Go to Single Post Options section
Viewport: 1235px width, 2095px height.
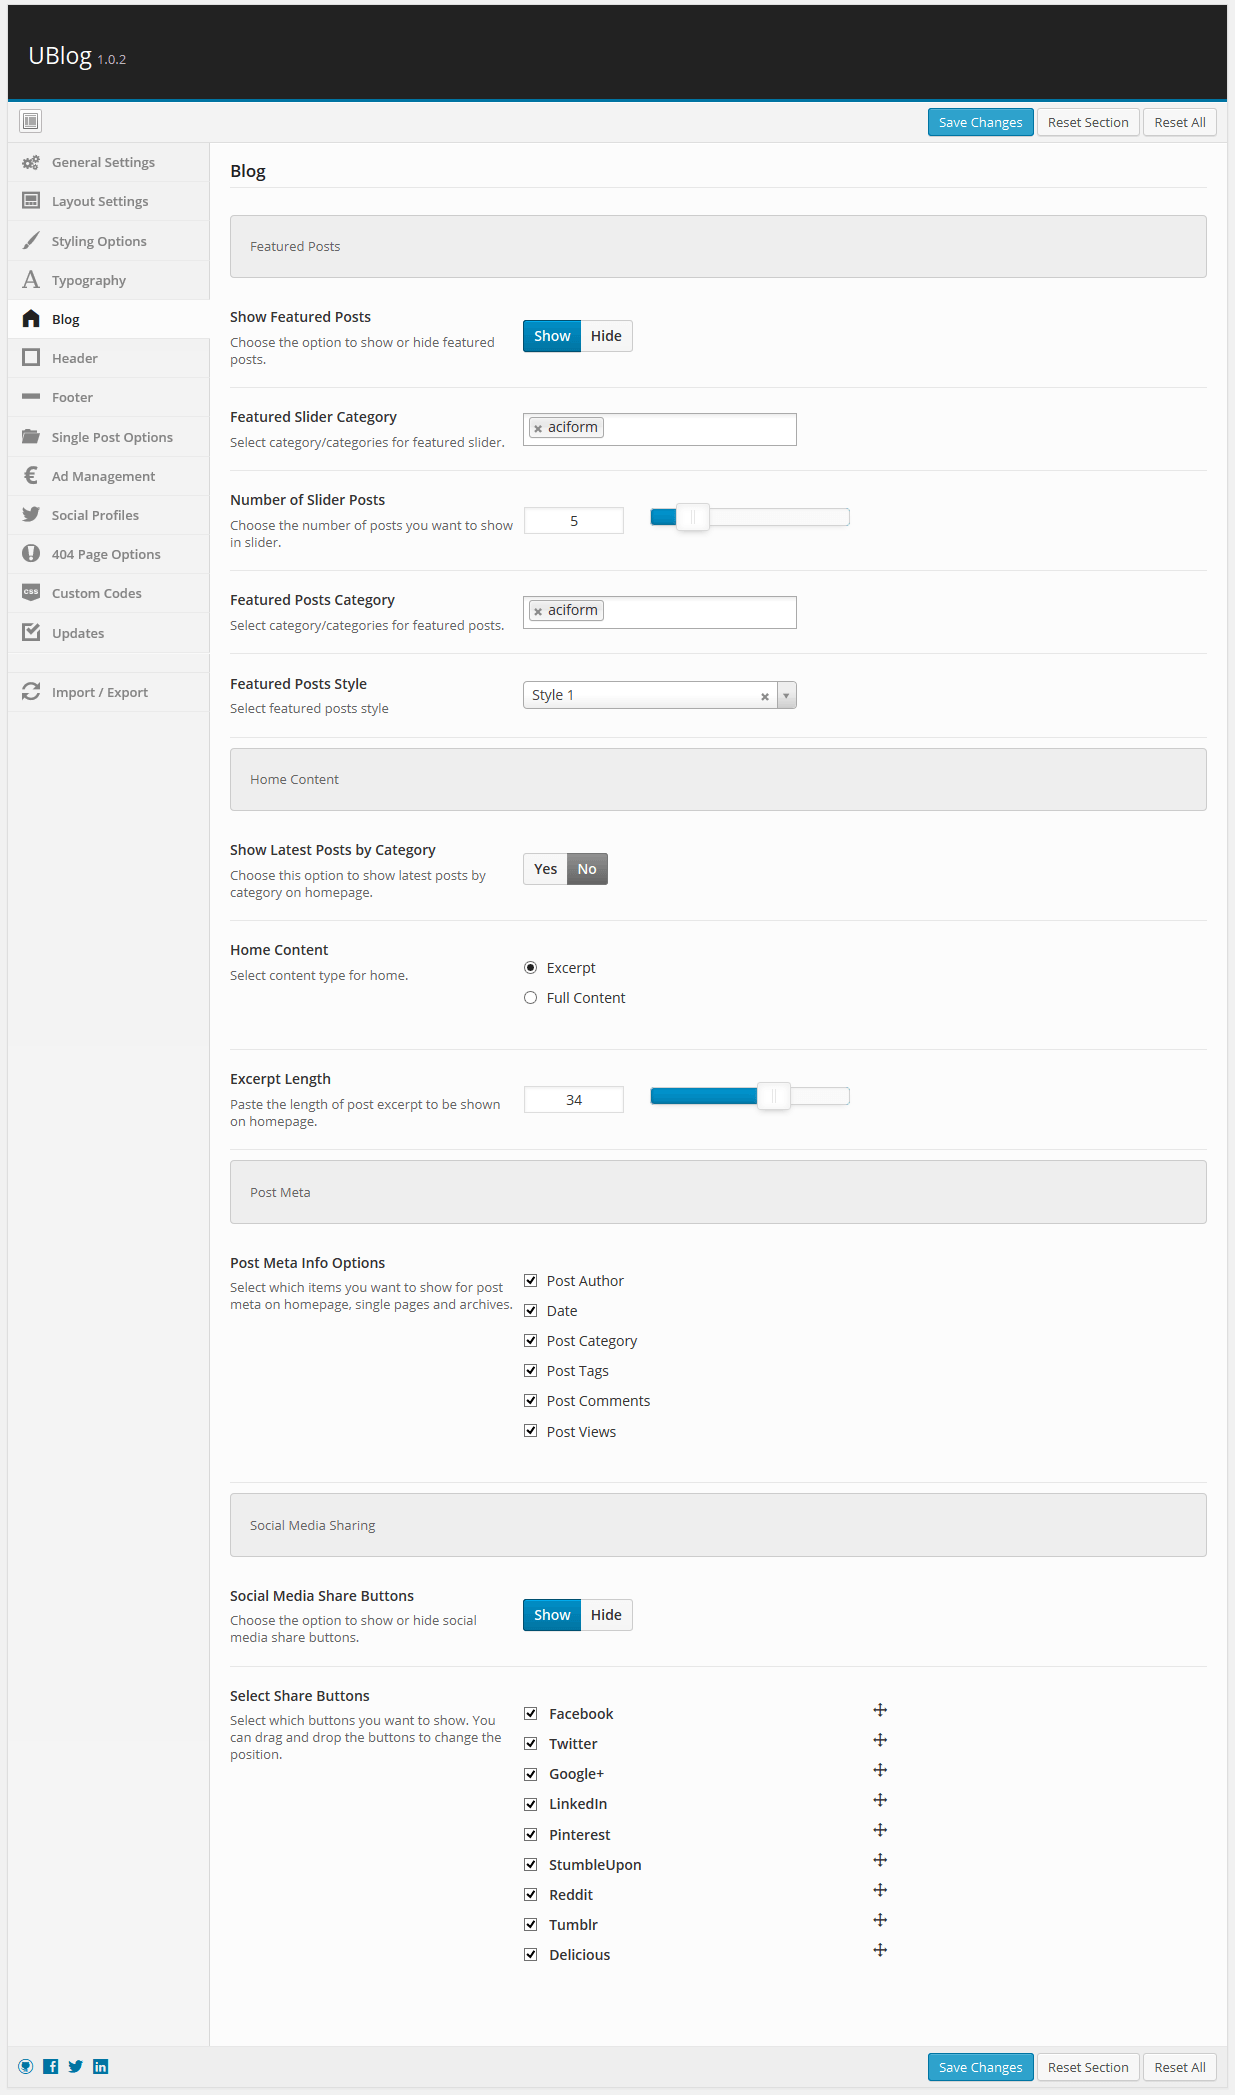click(x=112, y=437)
